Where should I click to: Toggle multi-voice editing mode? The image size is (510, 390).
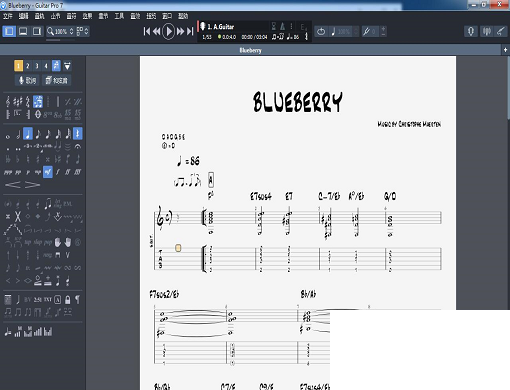click(x=56, y=66)
